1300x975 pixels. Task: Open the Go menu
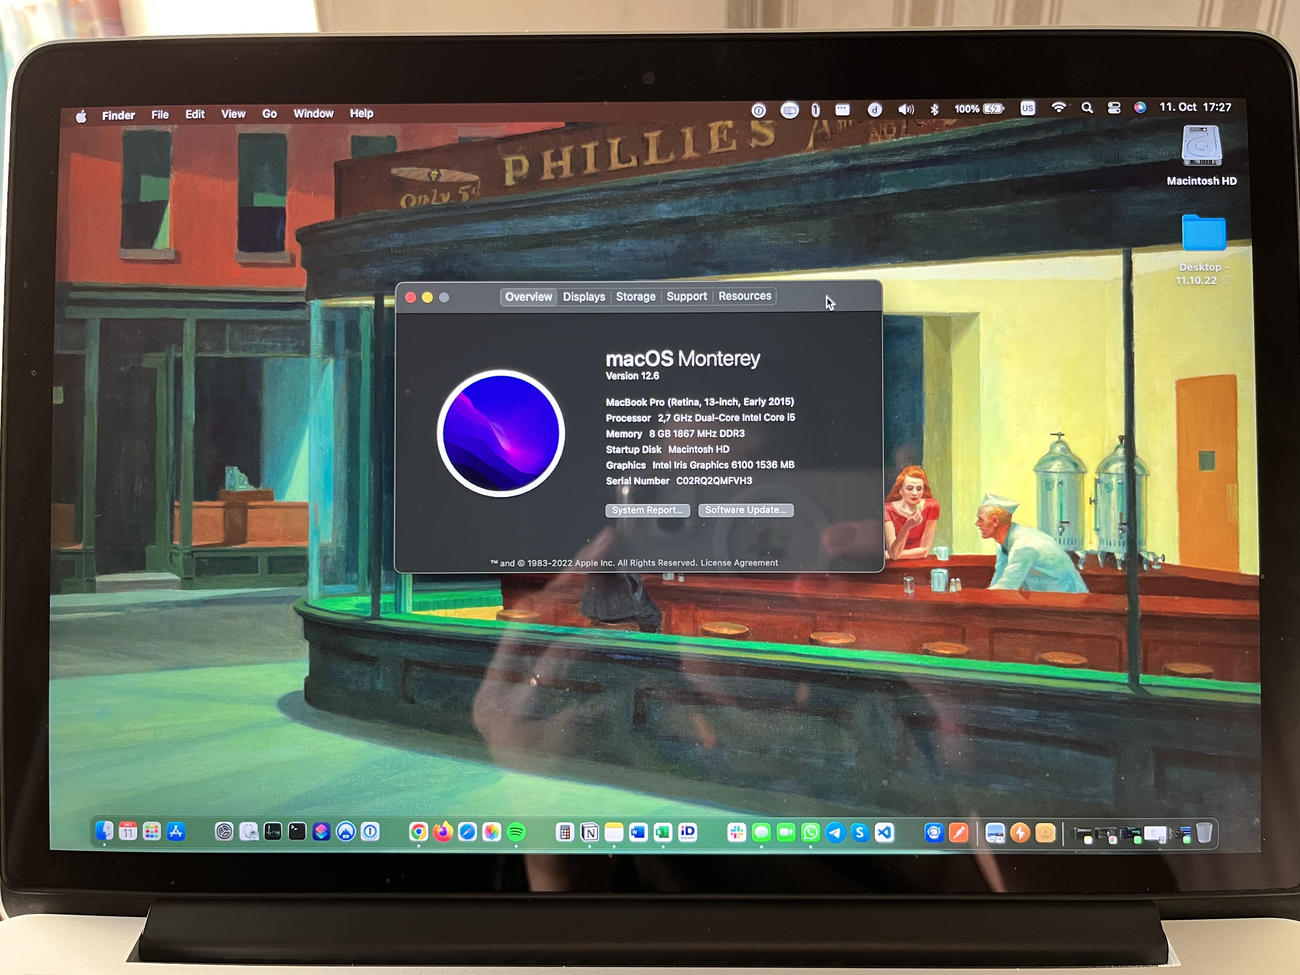pyautogui.click(x=270, y=114)
